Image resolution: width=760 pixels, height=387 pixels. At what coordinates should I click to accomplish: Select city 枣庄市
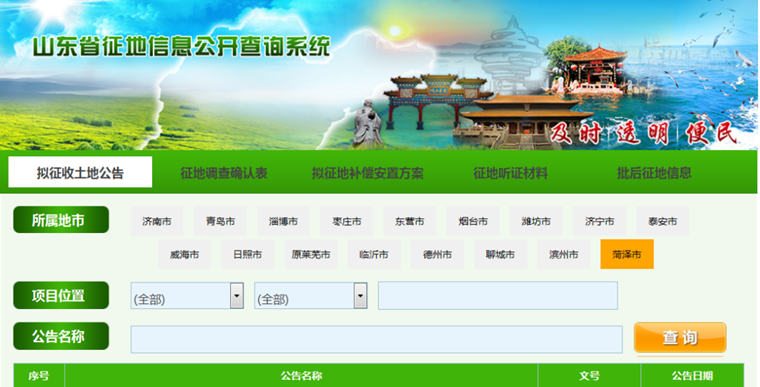click(x=347, y=221)
